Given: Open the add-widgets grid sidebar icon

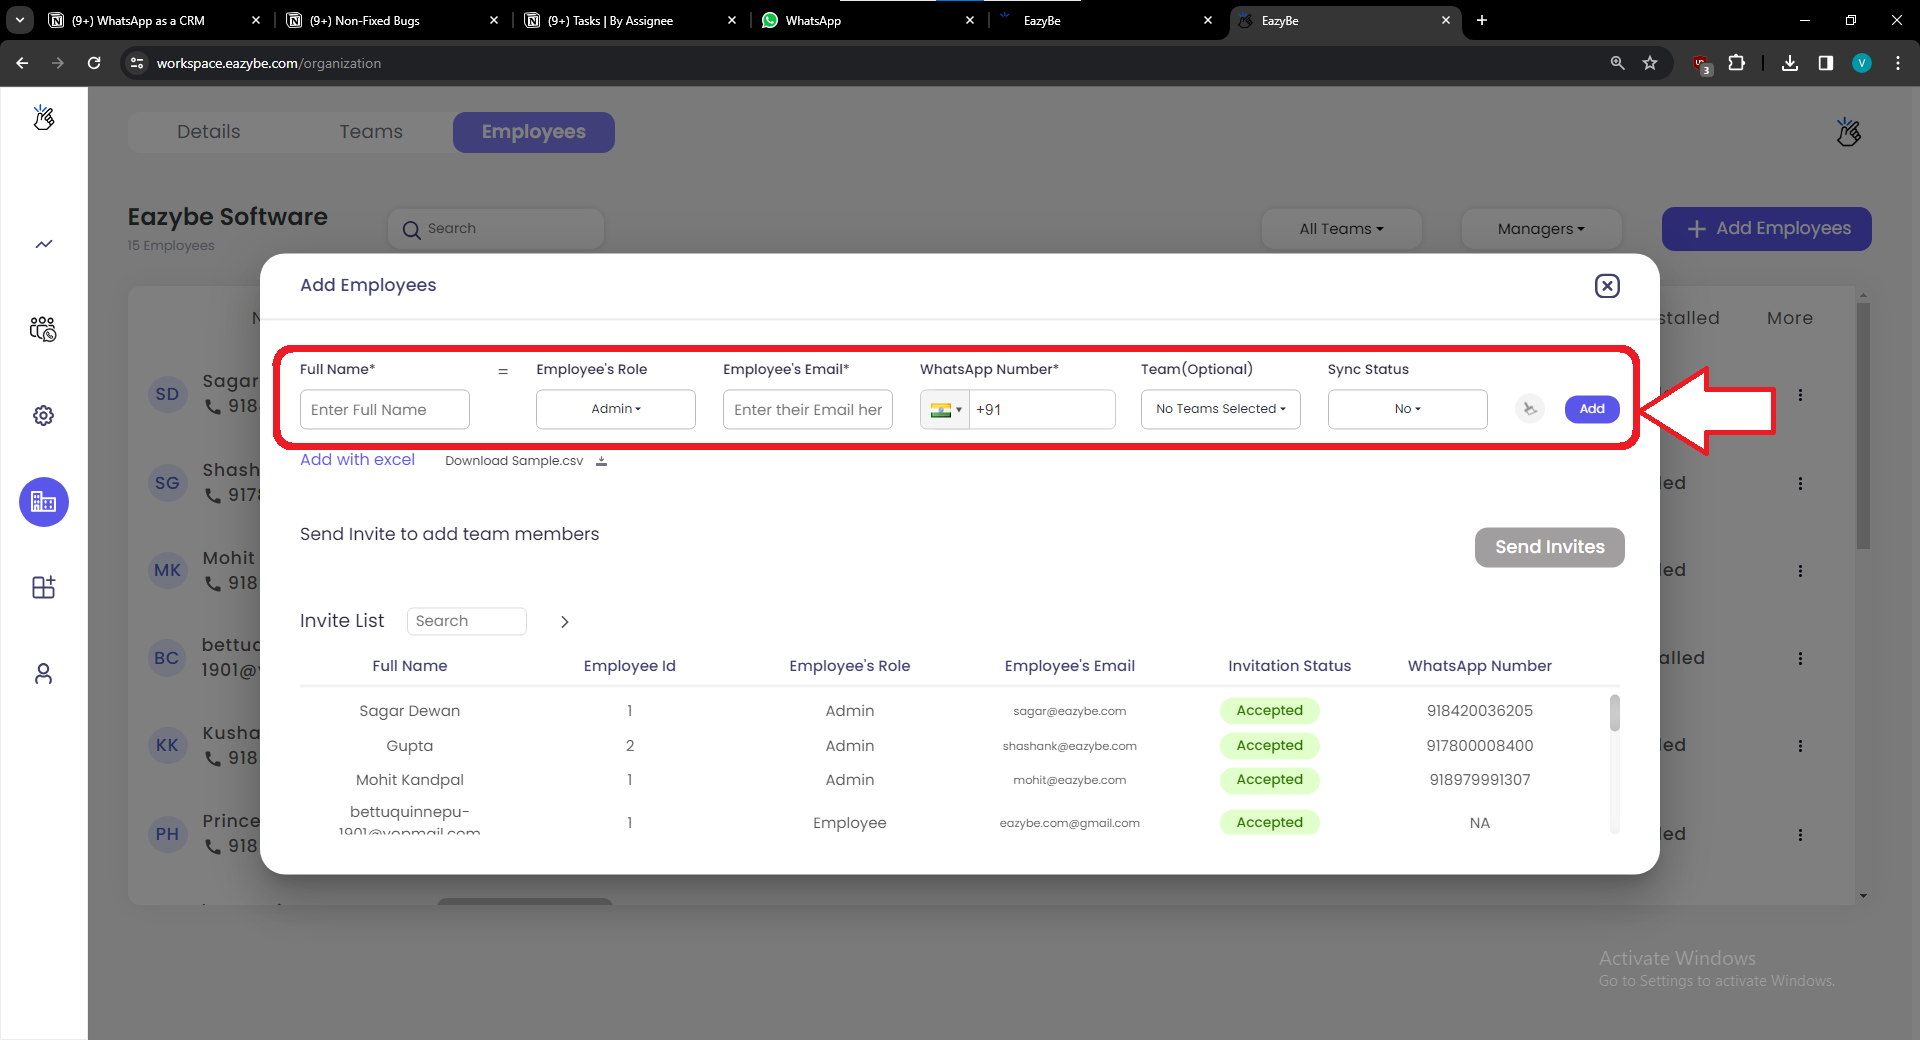Looking at the screenshot, I should [43, 587].
